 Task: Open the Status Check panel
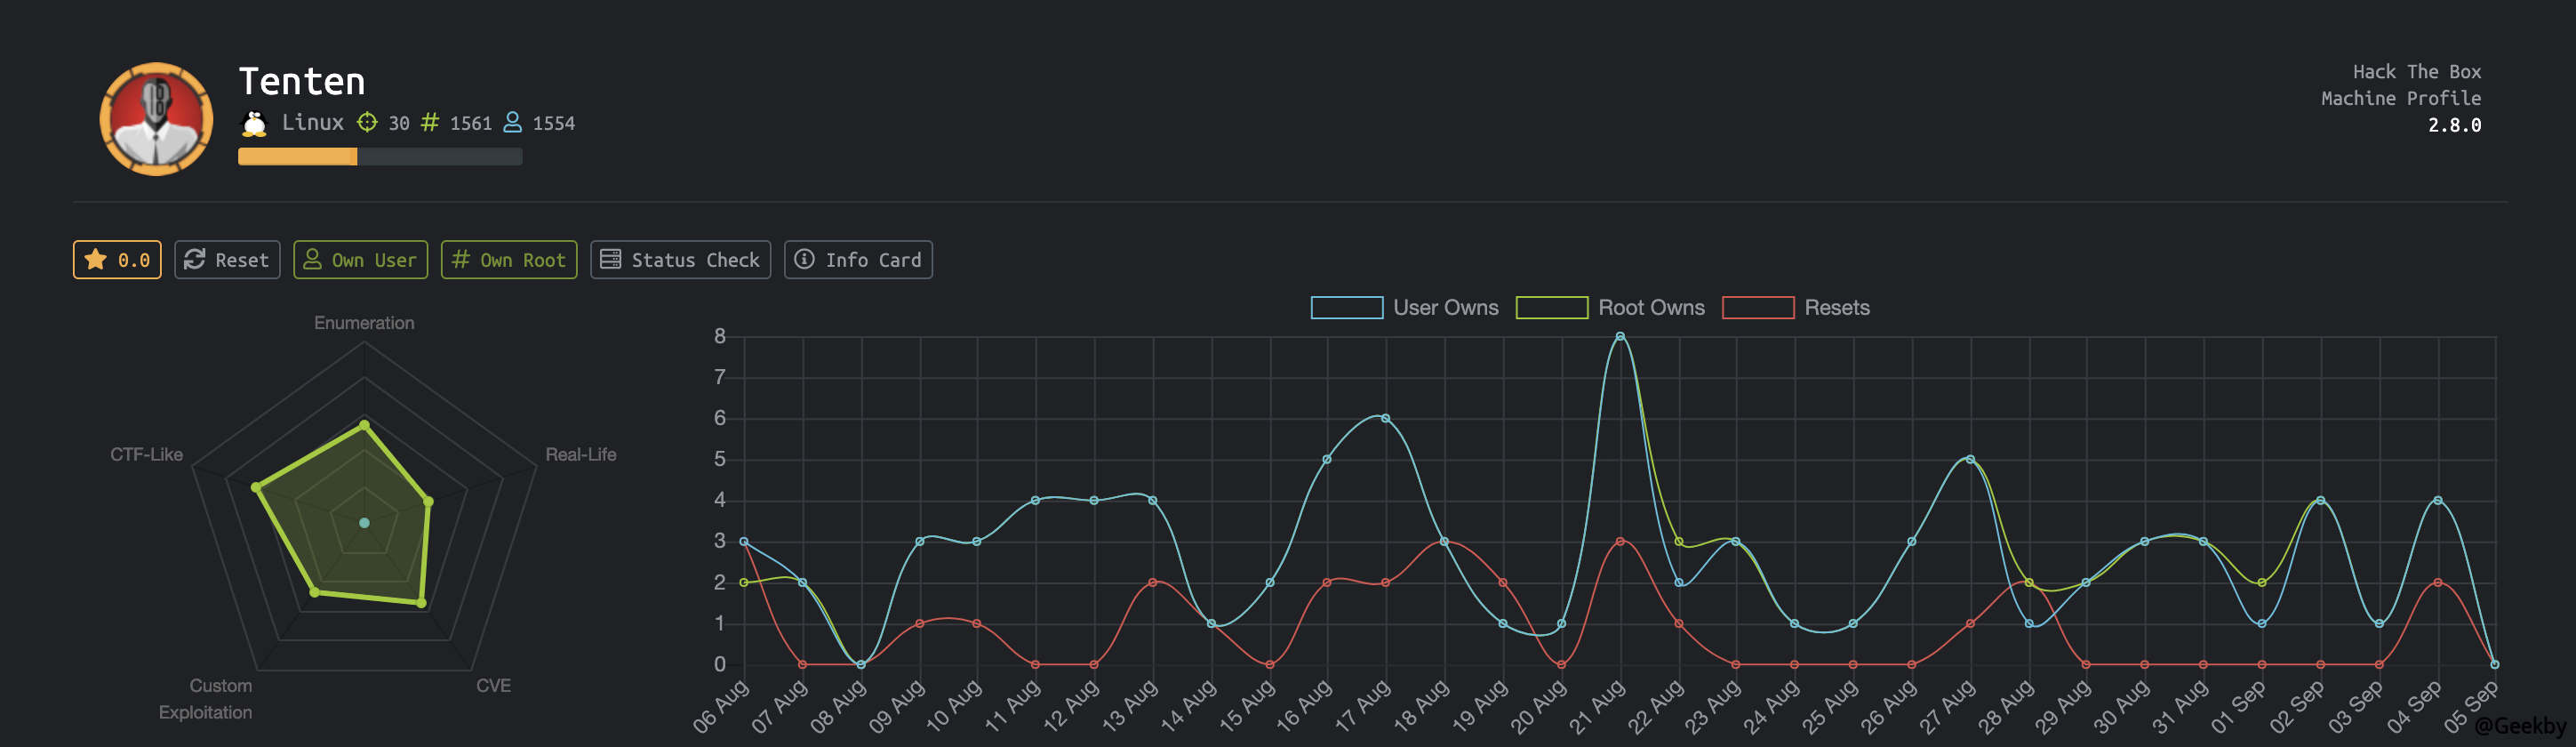680,260
